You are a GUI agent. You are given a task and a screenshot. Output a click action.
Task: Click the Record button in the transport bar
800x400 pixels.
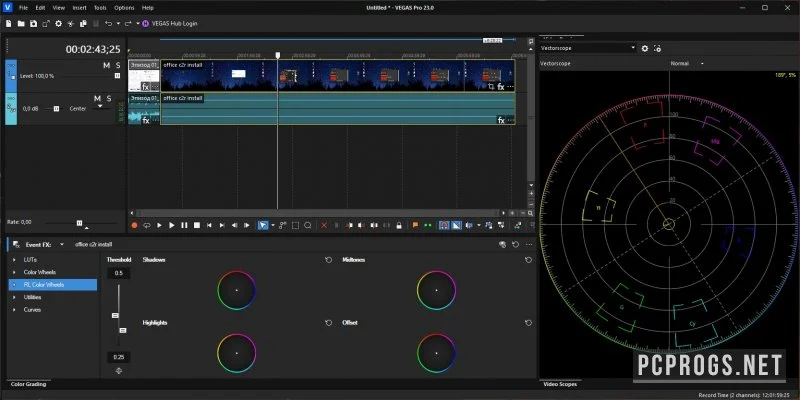[x=134, y=225]
